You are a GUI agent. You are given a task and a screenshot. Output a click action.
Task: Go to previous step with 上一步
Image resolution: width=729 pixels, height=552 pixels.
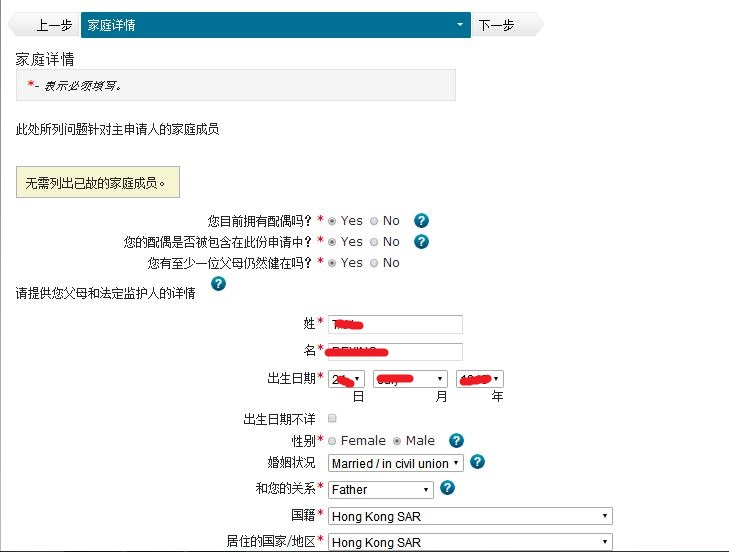[52, 25]
